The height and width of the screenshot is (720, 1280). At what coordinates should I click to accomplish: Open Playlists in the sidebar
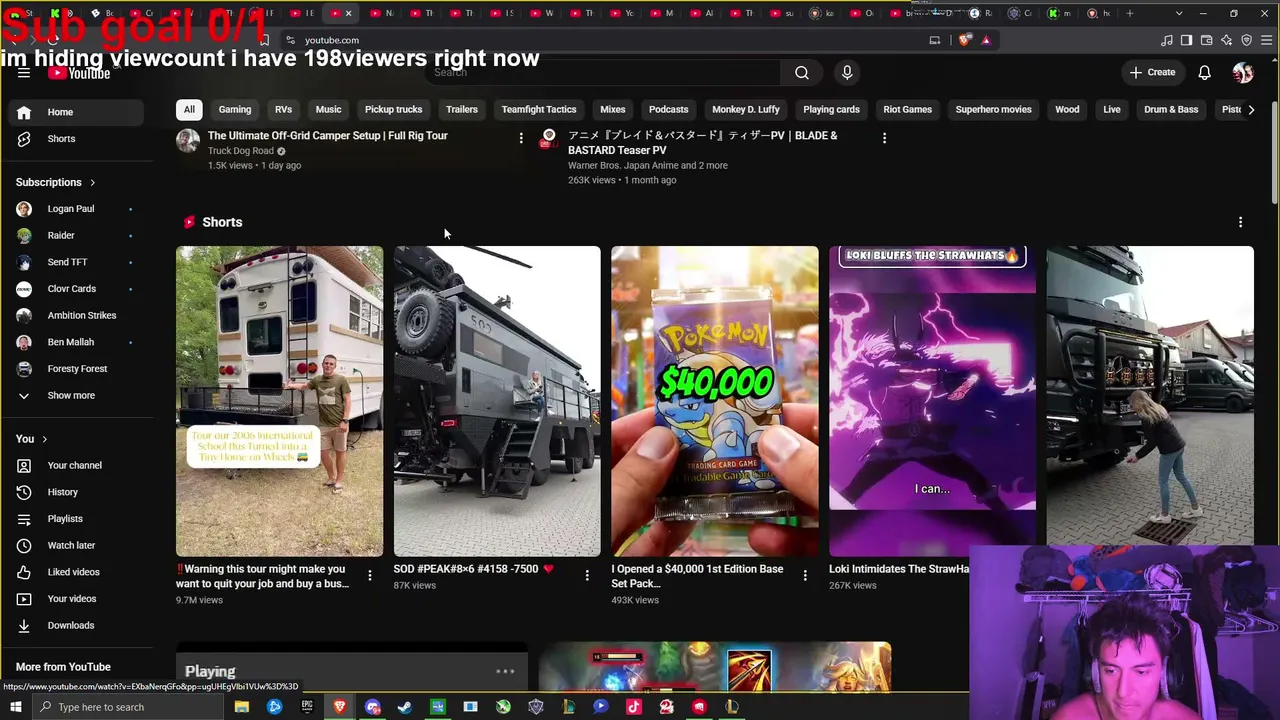74,519
